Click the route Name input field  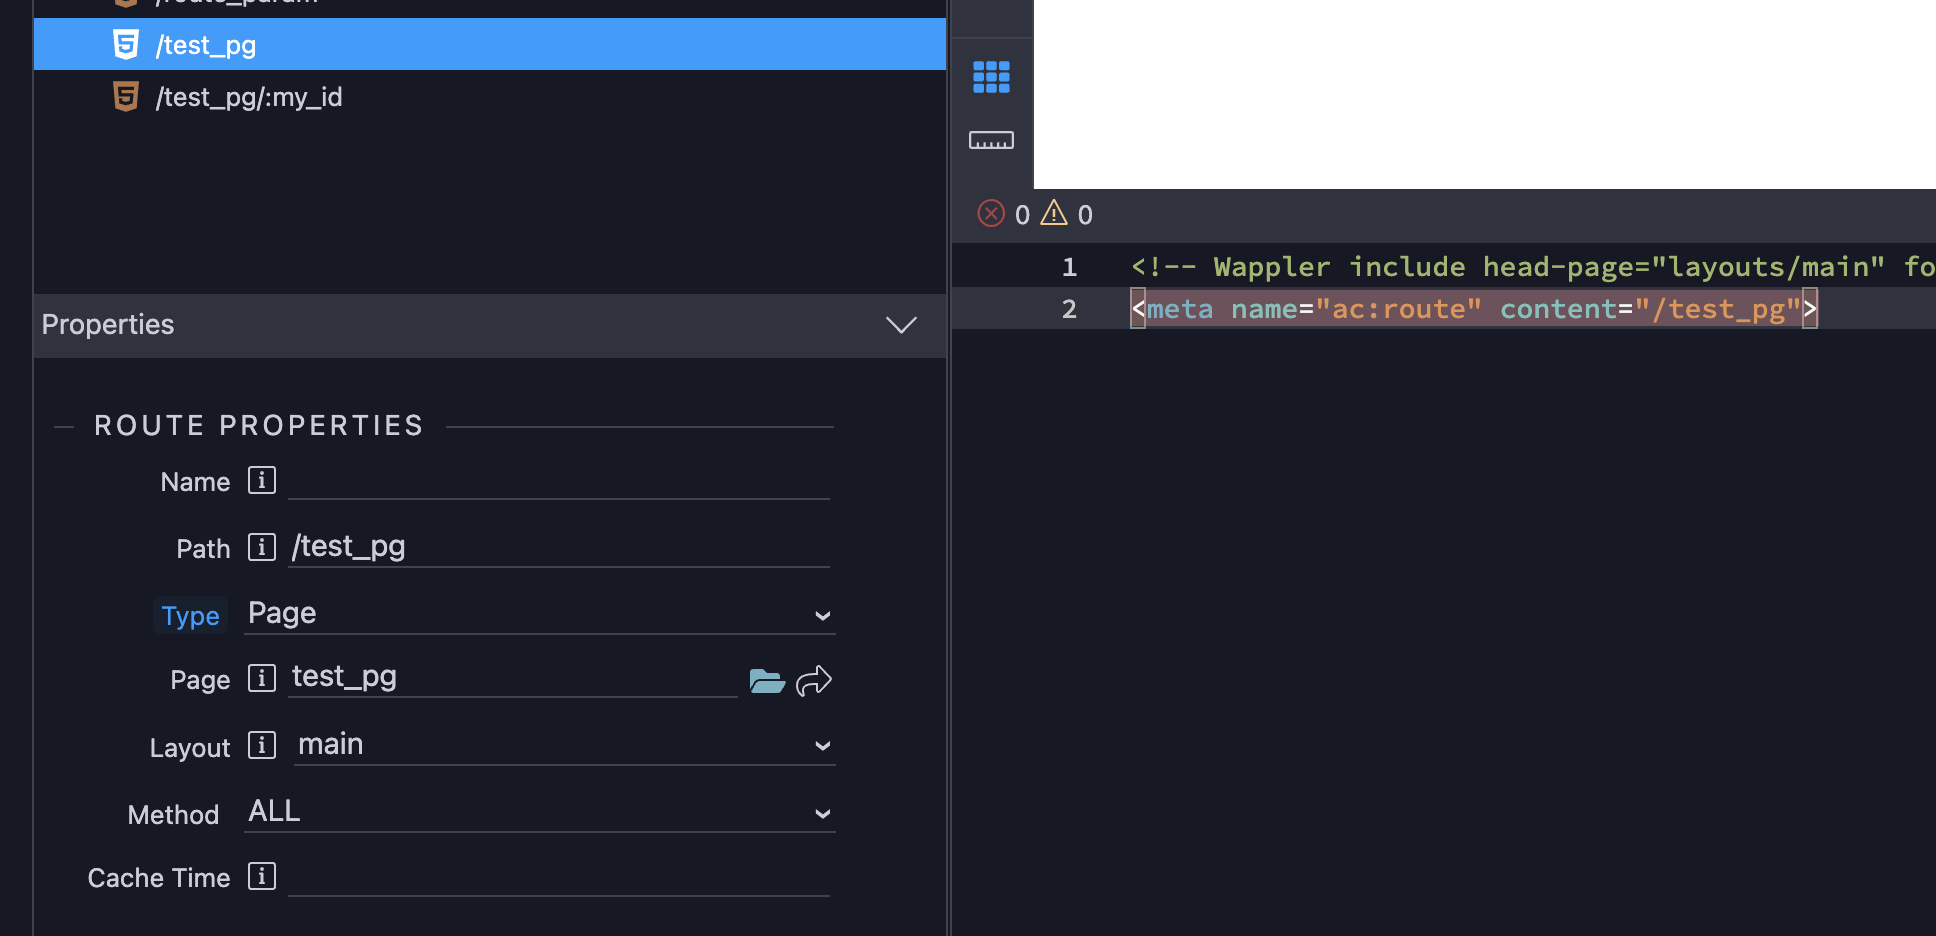[559, 481]
